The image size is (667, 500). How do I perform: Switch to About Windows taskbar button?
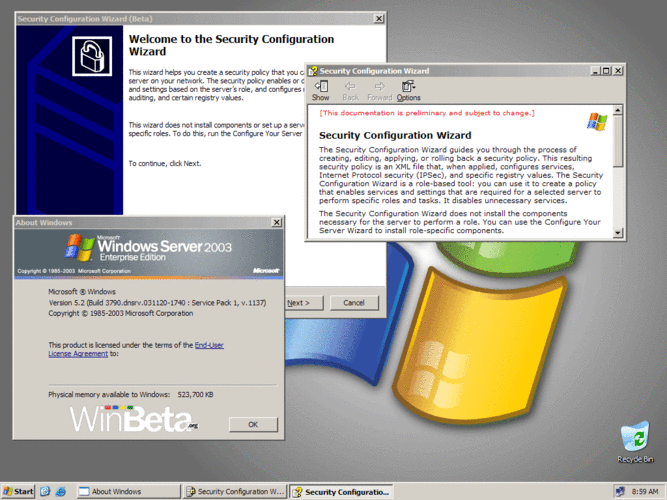coord(129,491)
